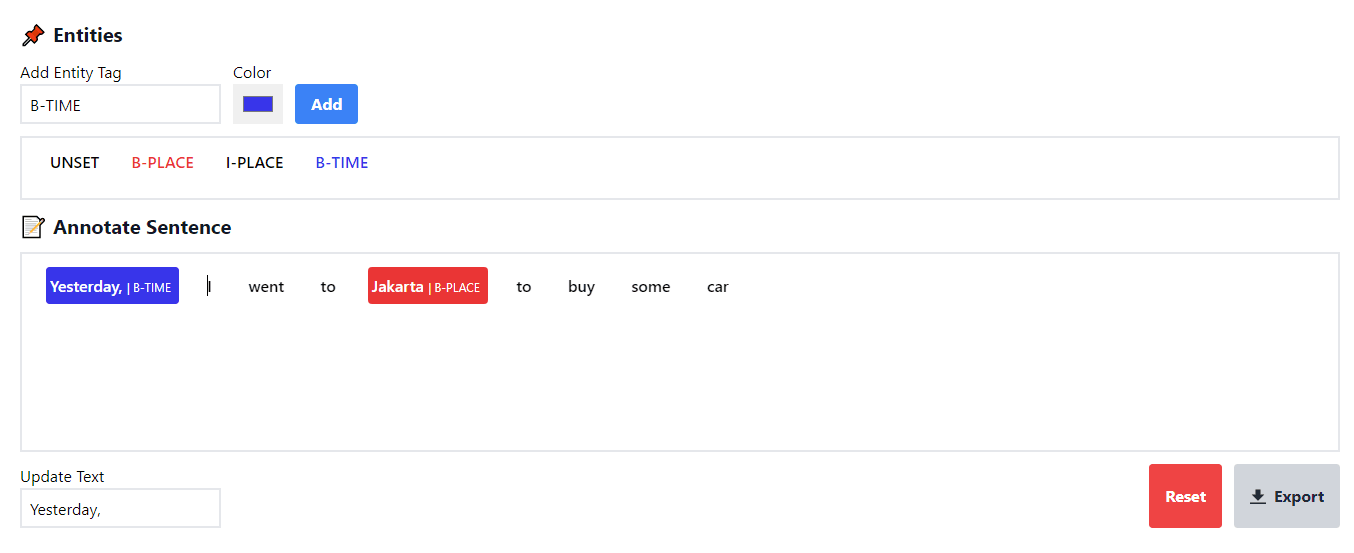Select the word to before Jakarta
Viewport: 1354px width, 553px height.
(x=328, y=287)
